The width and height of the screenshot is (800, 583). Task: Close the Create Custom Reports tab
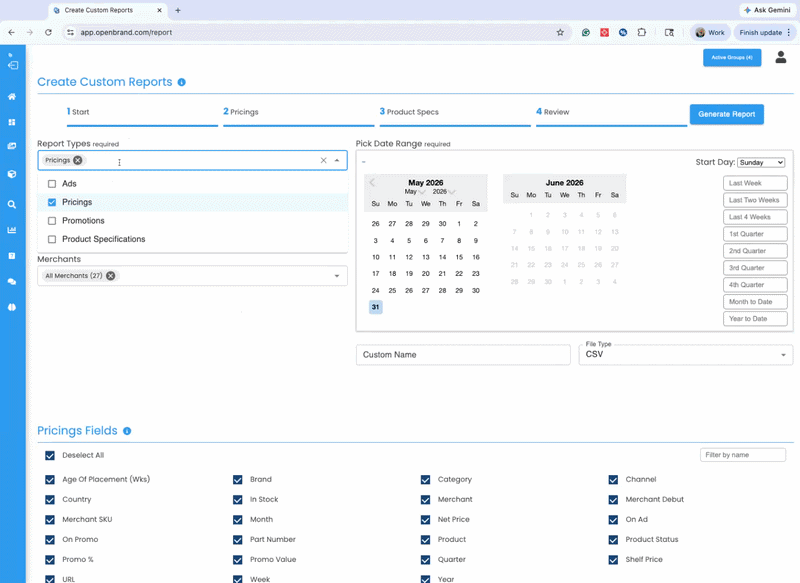coord(160,10)
